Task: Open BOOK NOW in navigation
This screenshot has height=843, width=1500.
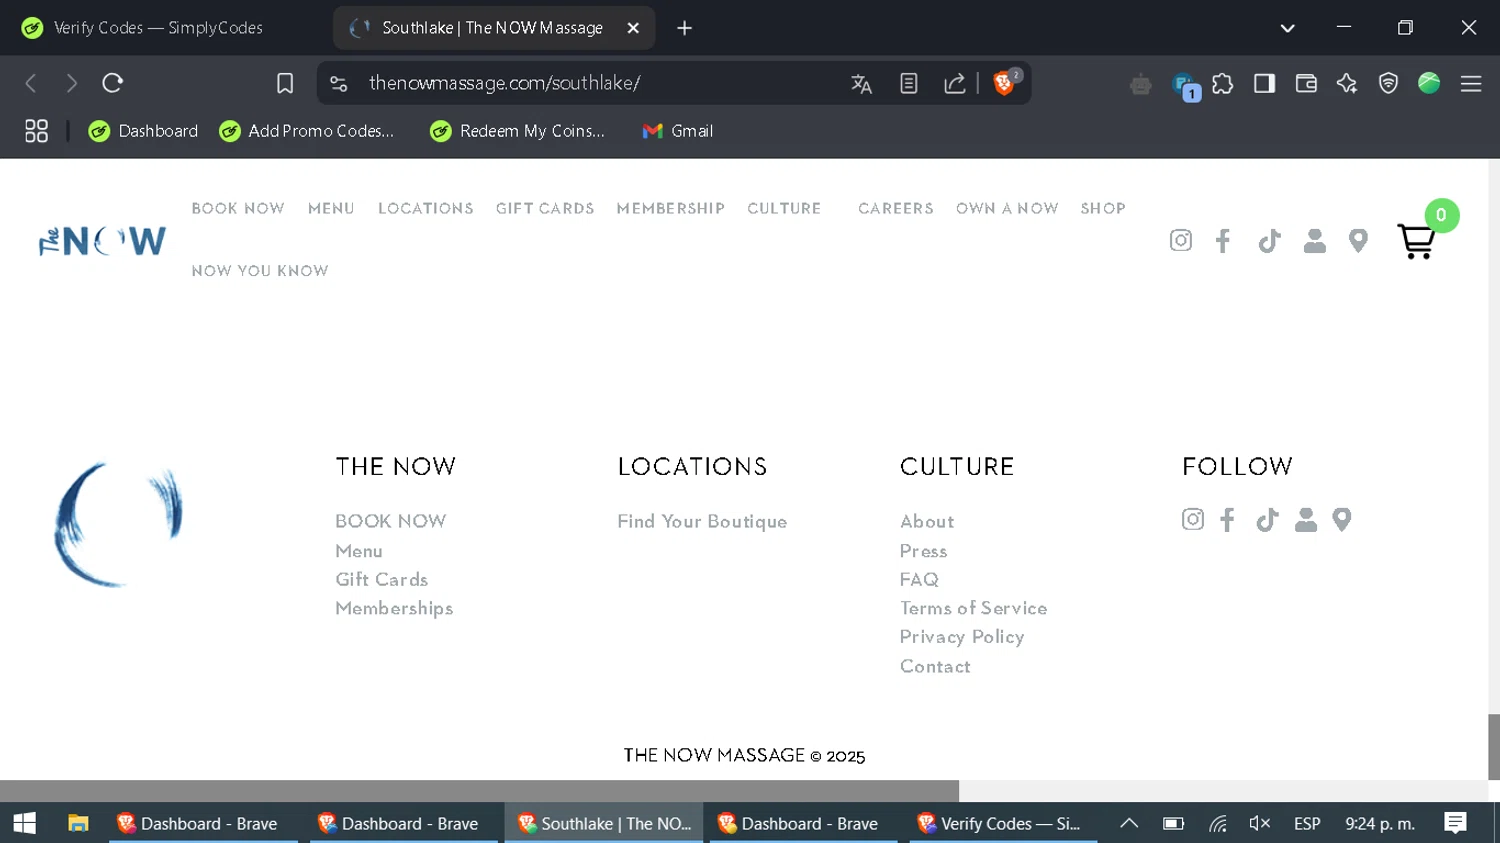Action: (x=238, y=208)
